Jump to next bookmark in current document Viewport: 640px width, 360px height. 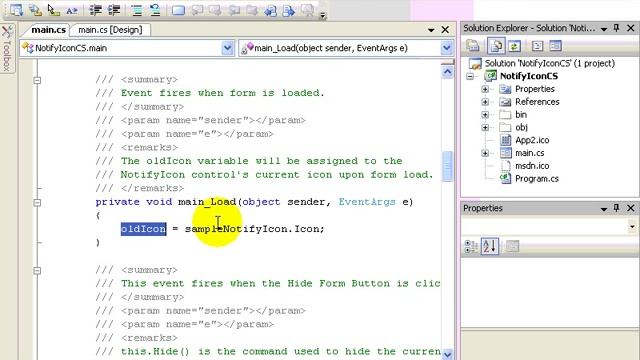point(289,10)
